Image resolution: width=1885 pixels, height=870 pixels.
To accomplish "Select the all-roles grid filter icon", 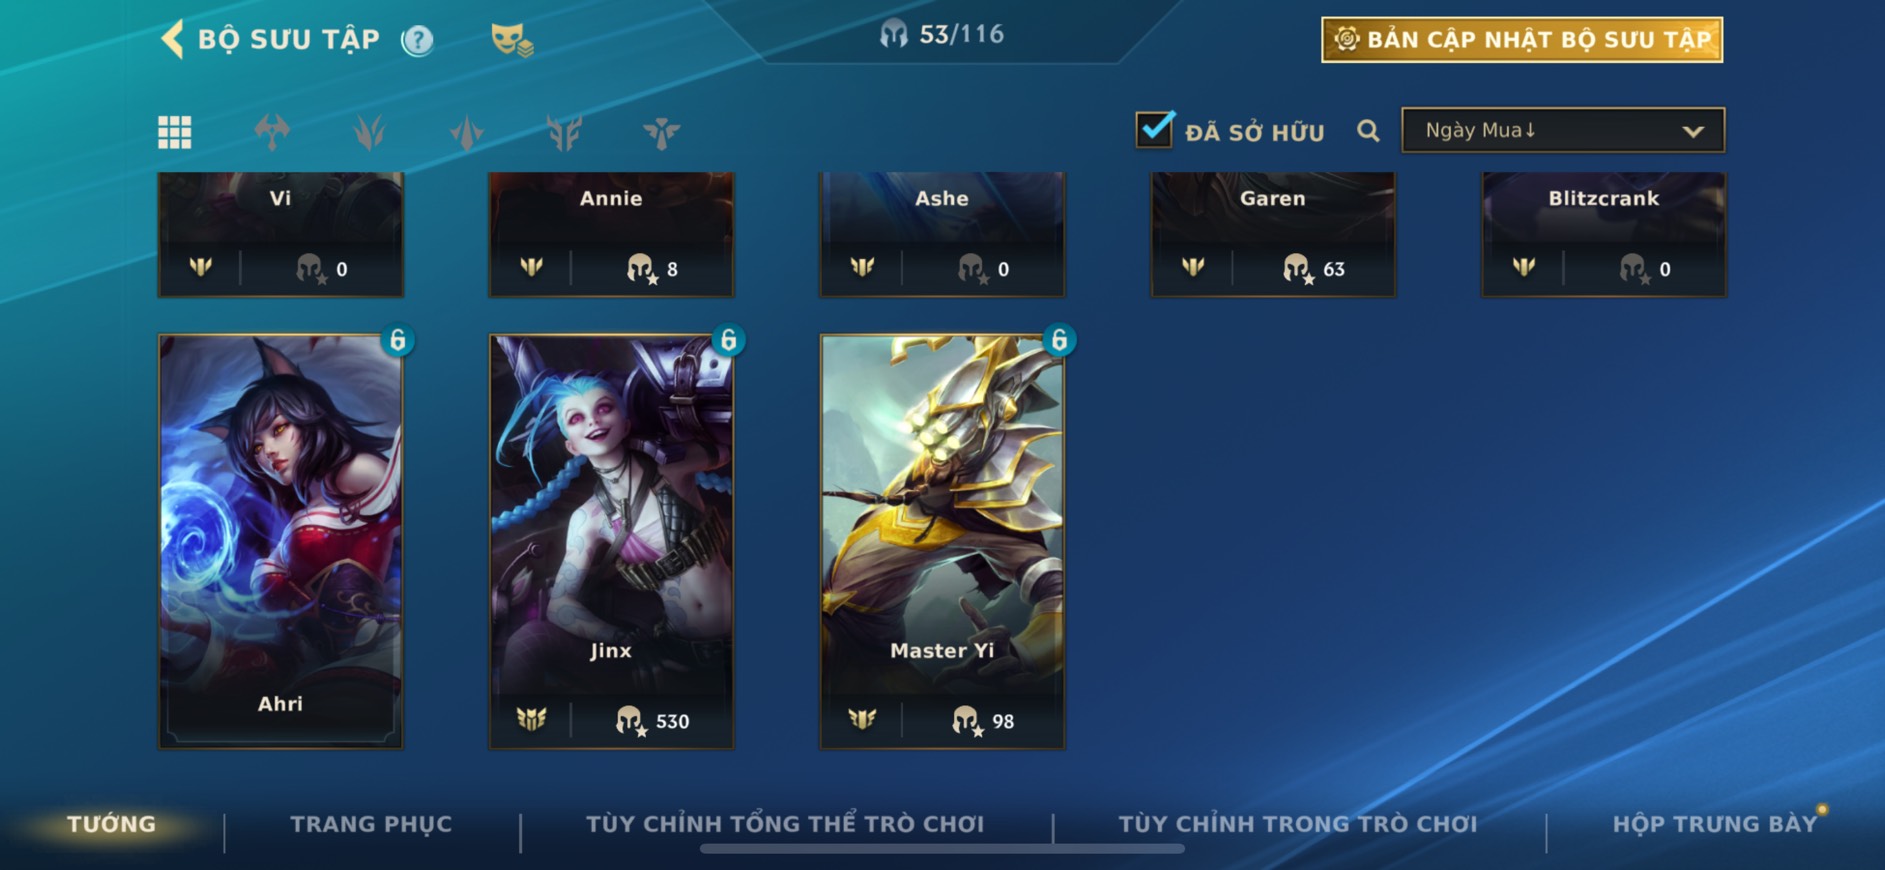I will coord(175,132).
